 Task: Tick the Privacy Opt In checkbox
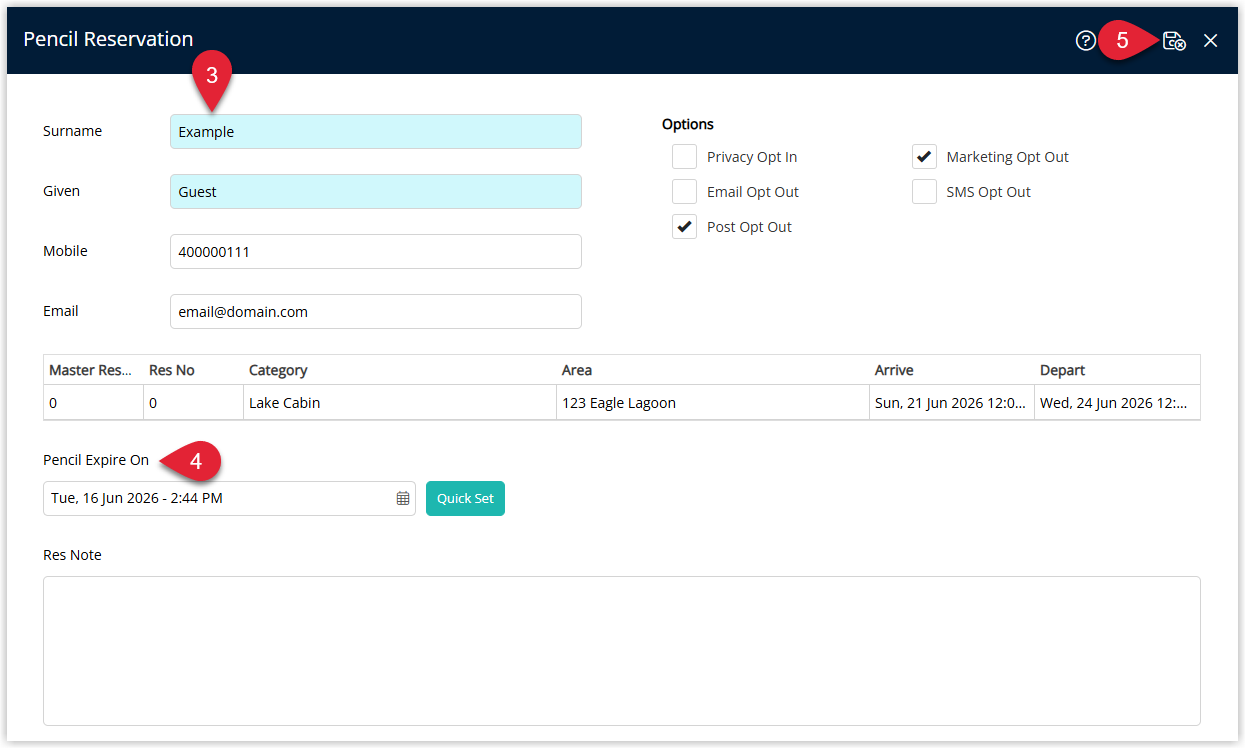[684, 157]
